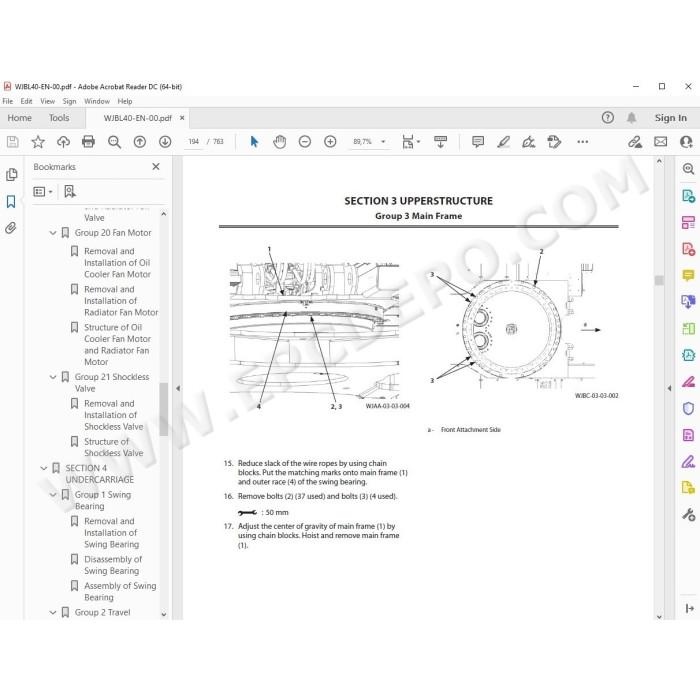Print the document with printer icon
Screen dimensions: 700x700
88,142
